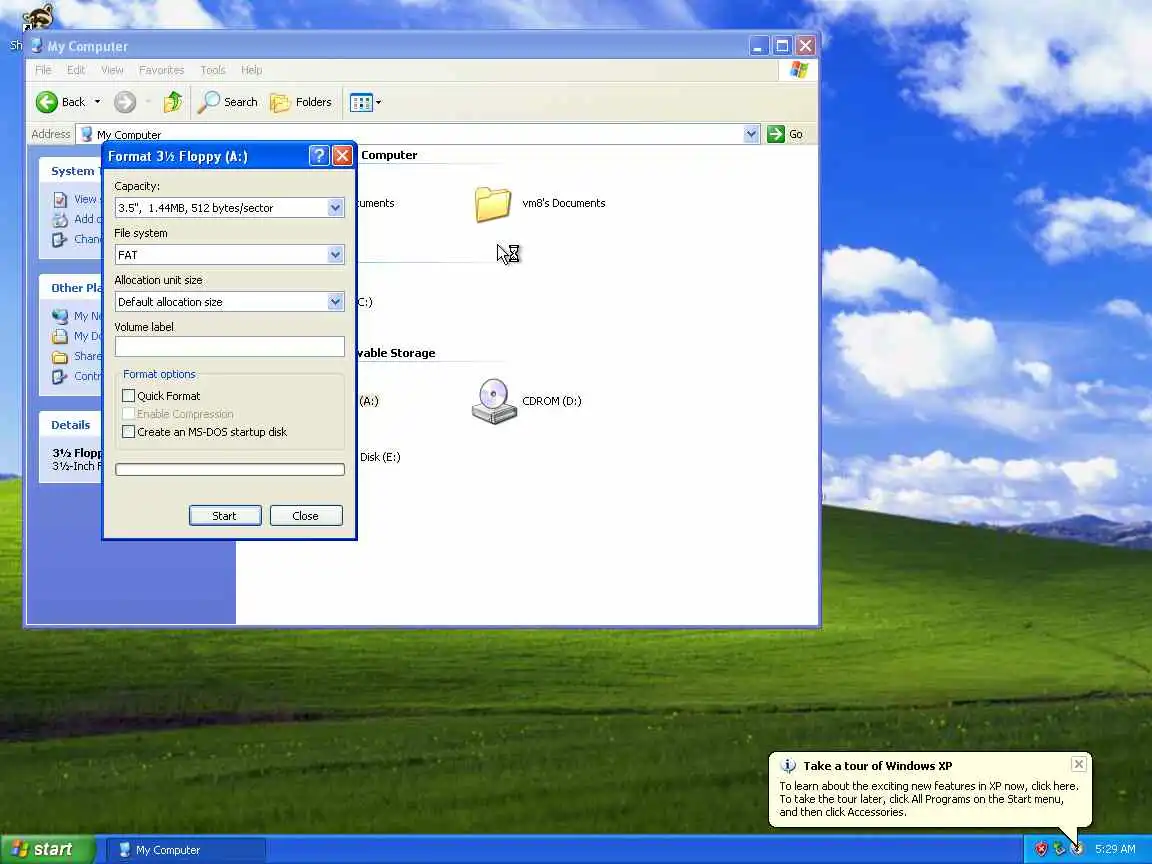The height and width of the screenshot is (864, 1152).
Task: Click the Format dialog help question mark
Action: pos(318,156)
